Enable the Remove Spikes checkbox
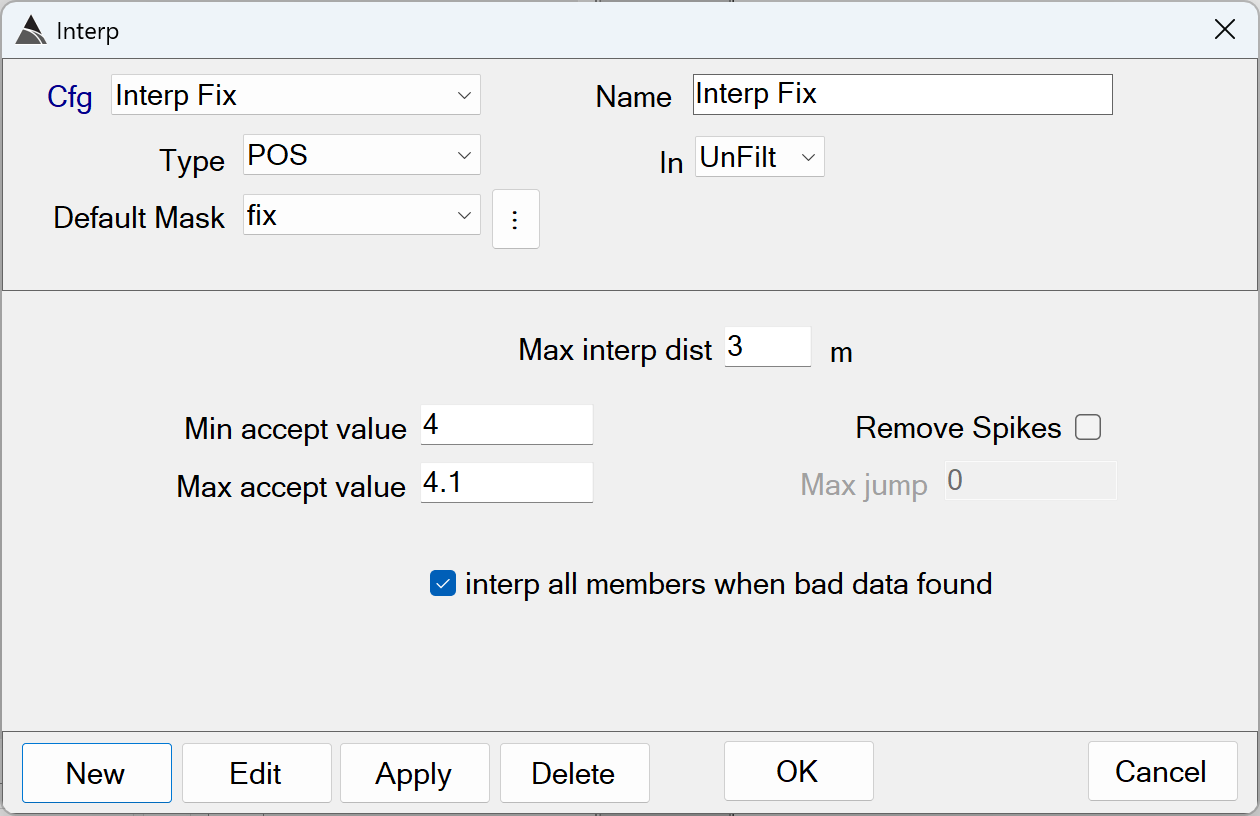 [1087, 428]
